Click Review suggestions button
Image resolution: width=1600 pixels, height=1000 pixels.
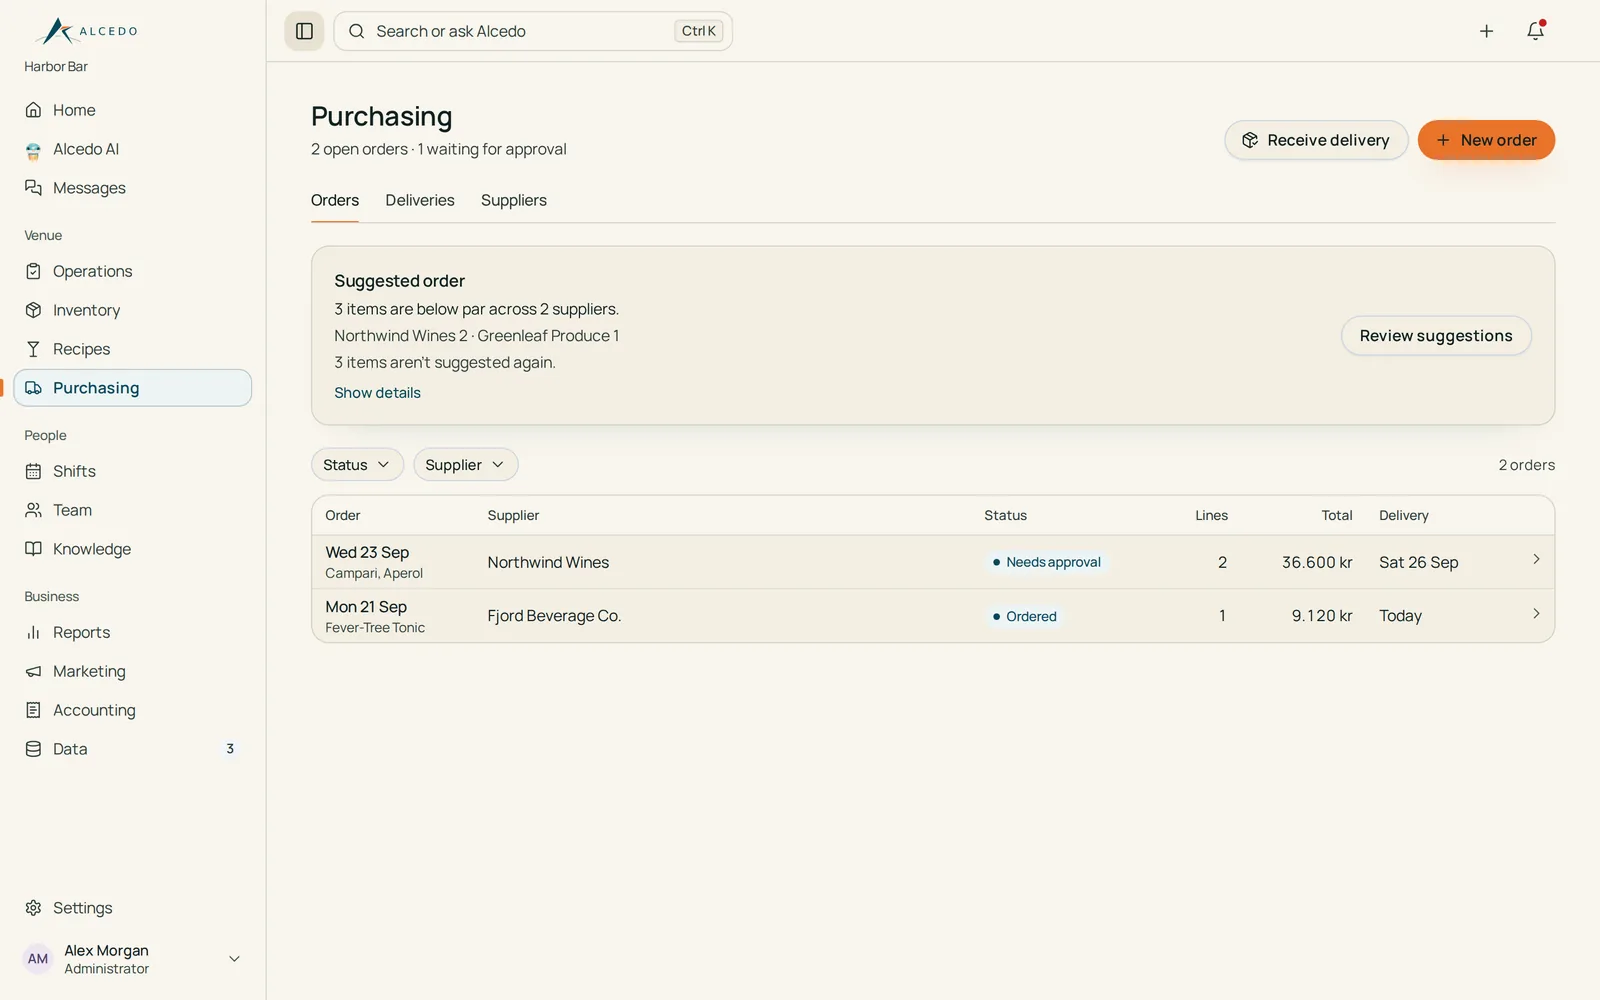click(1436, 336)
